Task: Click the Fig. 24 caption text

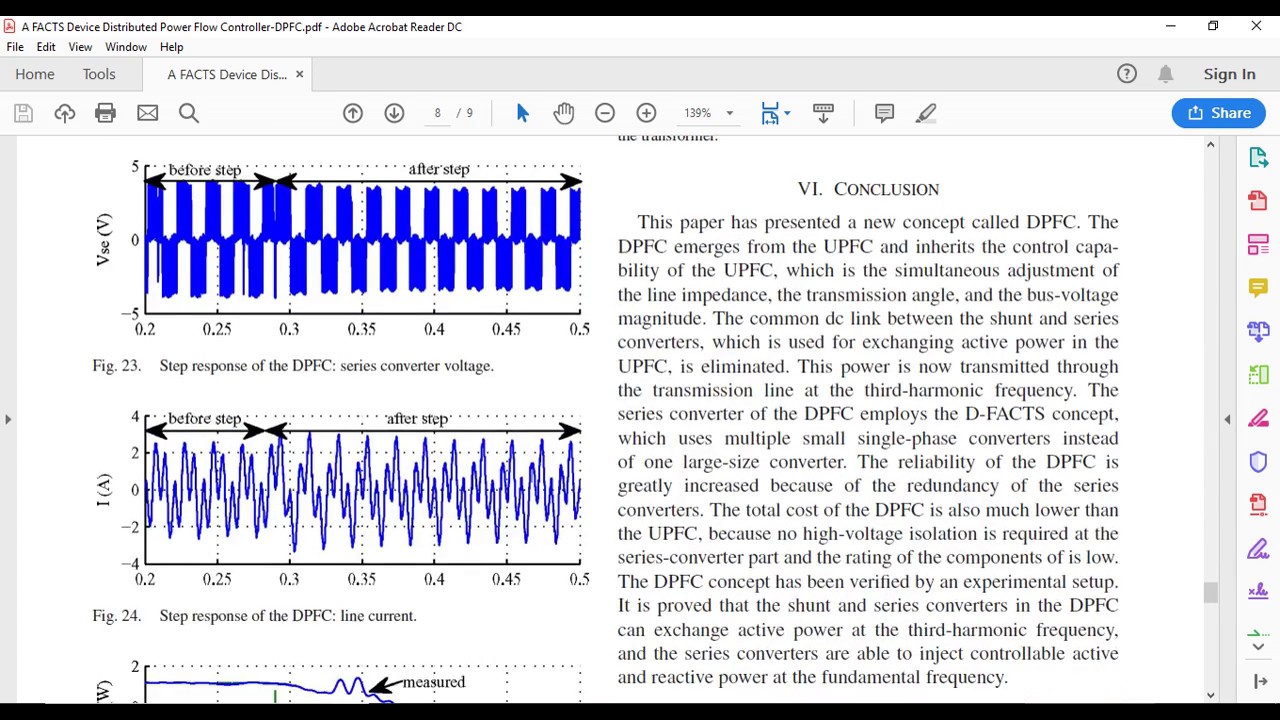Action: pyautogui.click(x=254, y=616)
